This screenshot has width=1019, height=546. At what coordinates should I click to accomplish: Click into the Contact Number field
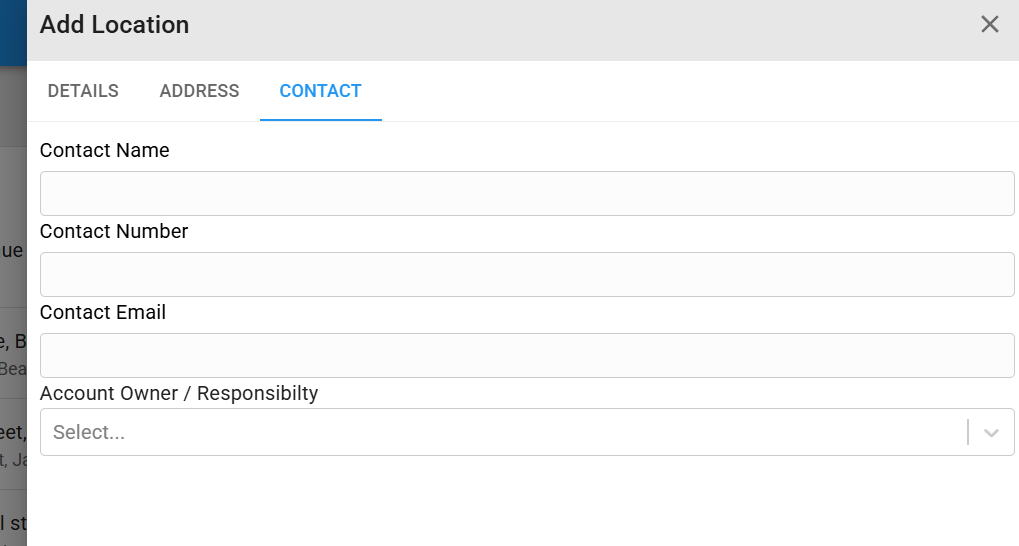coord(527,274)
